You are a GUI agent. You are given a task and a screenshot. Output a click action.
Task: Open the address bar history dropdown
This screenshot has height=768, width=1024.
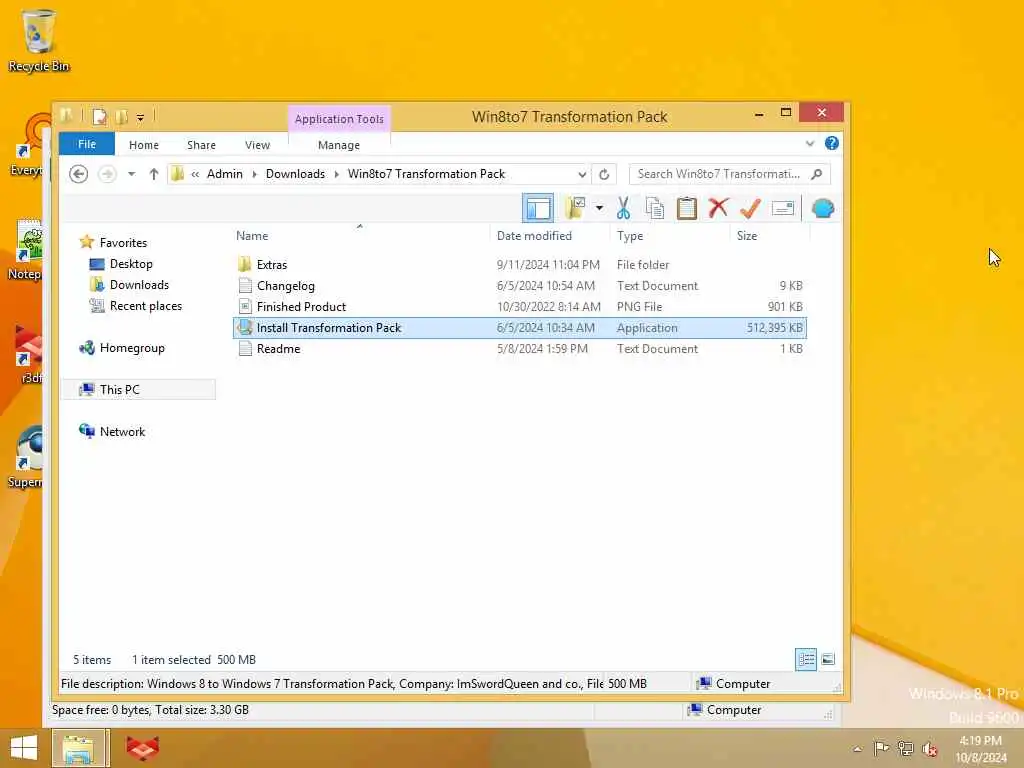coord(581,174)
